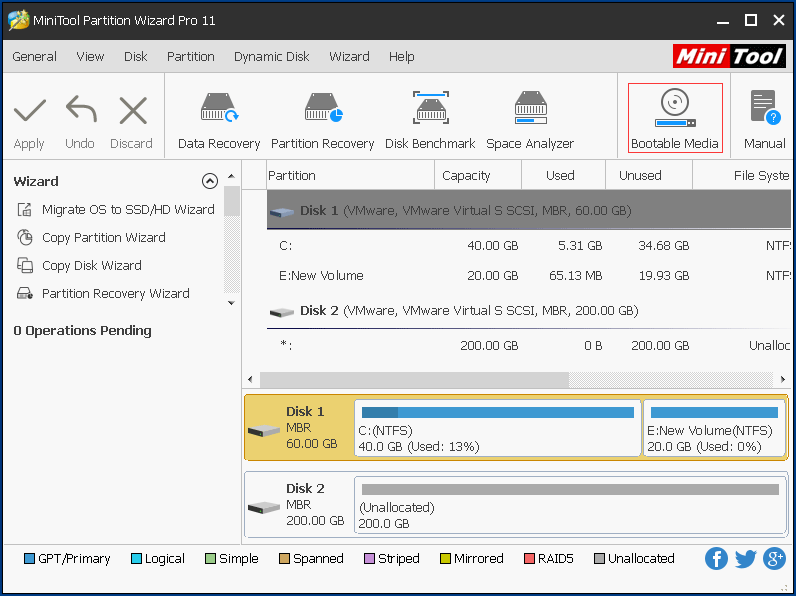The height and width of the screenshot is (596, 796).
Task: Click the Copy Disk Wizard icon
Action: [x=24, y=265]
